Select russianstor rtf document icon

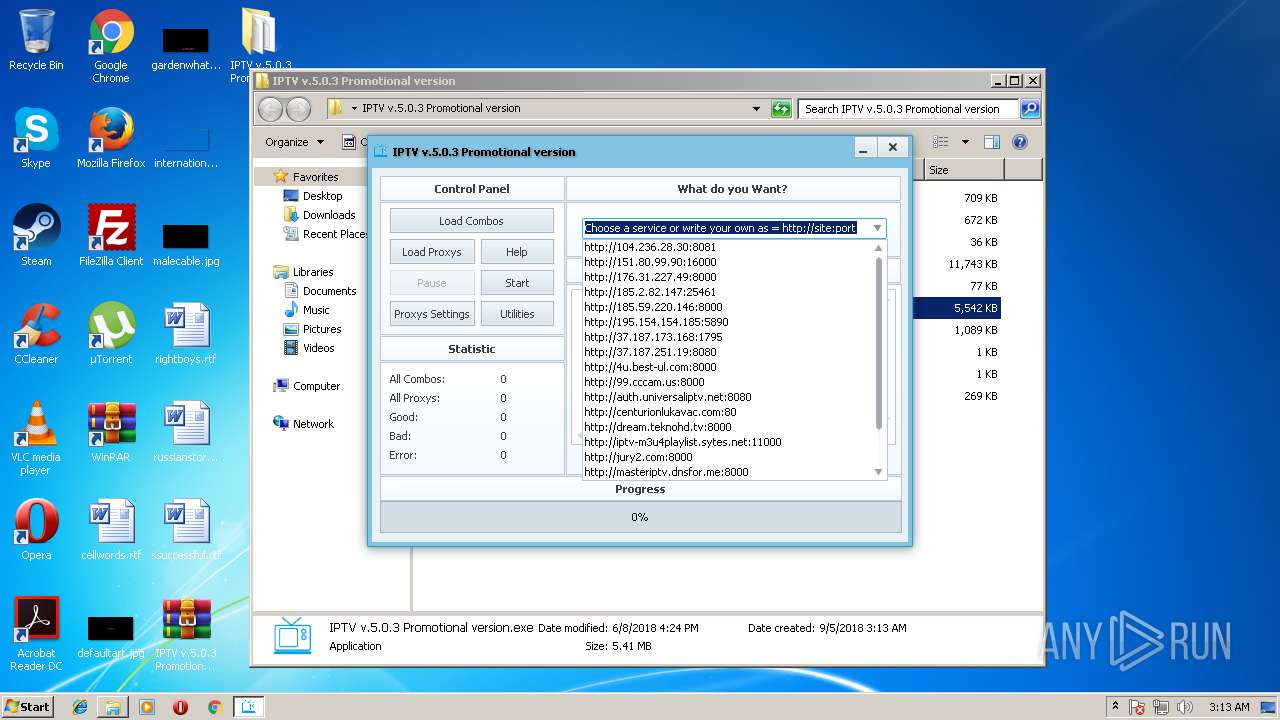[x=186, y=432]
